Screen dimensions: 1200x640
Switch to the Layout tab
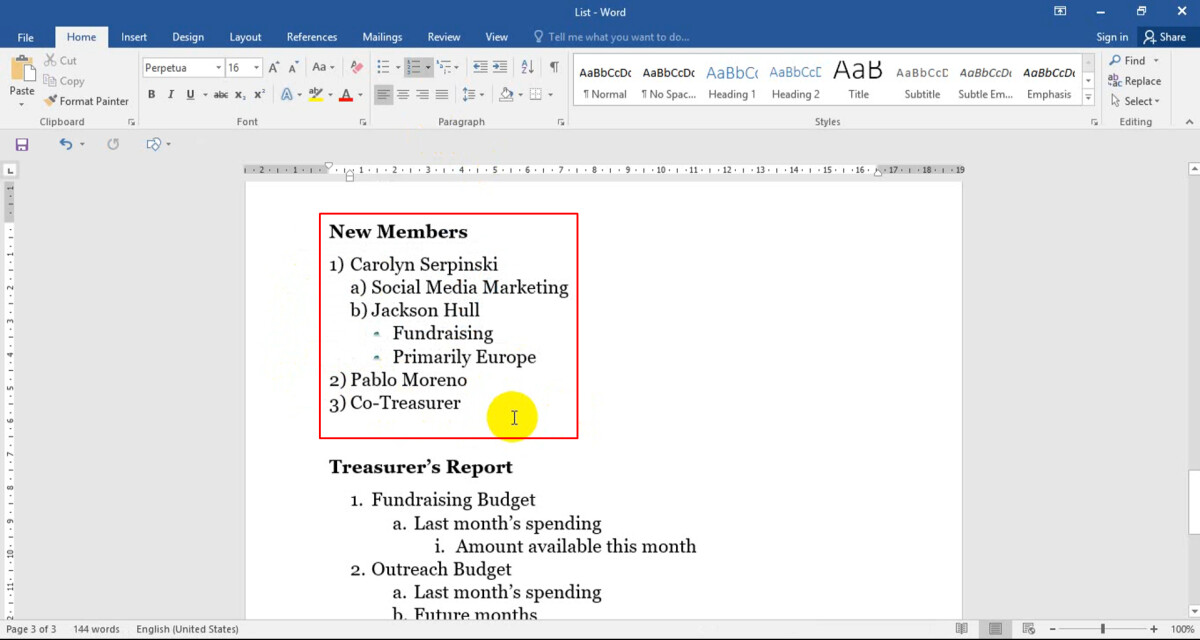click(245, 37)
